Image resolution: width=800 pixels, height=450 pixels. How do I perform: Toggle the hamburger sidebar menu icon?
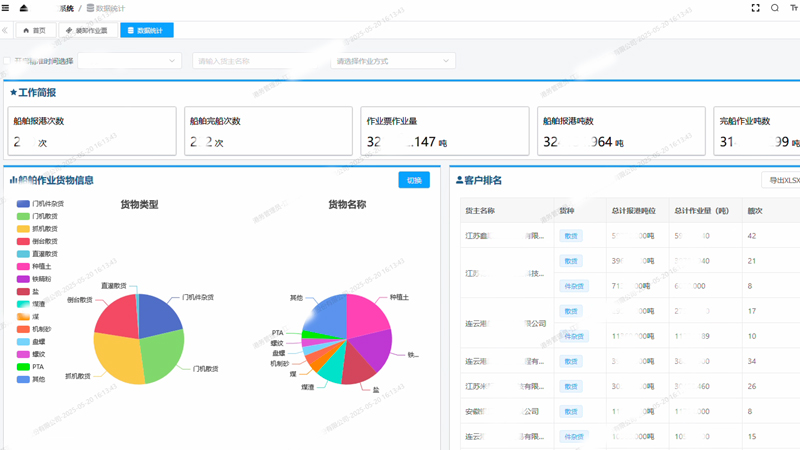[6, 8]
